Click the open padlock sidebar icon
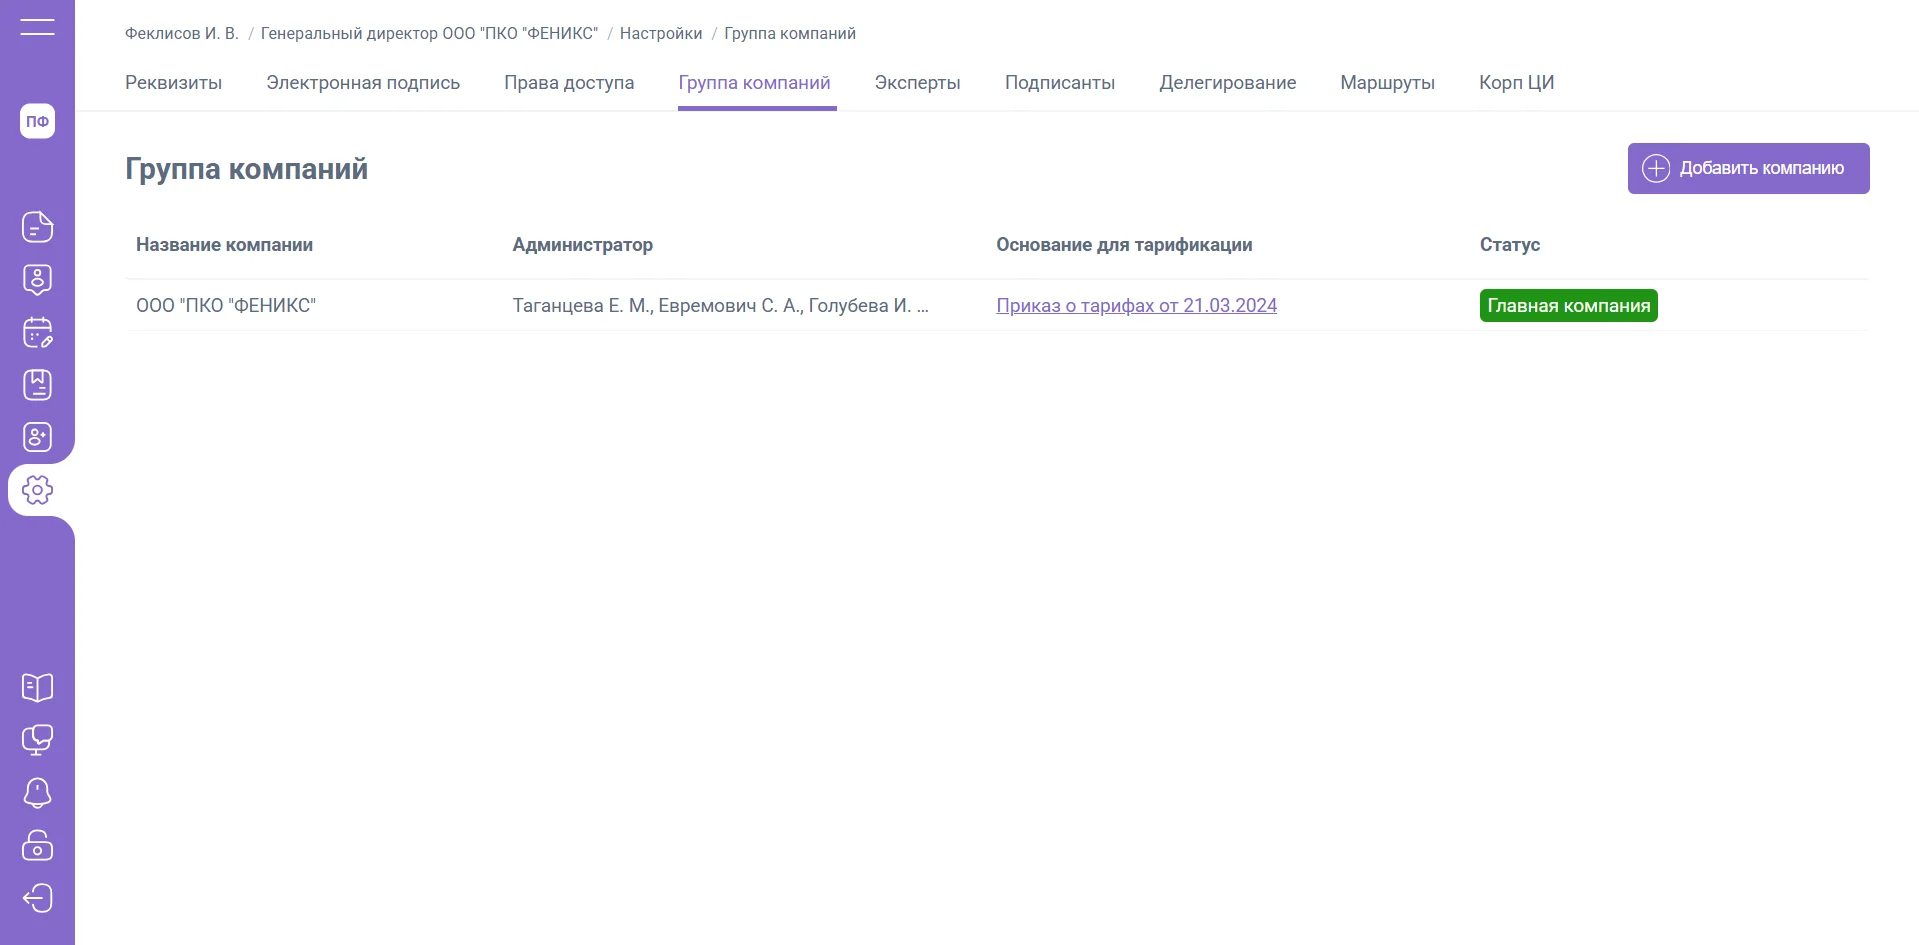This screenshot has height=945, width=1919. [37, 845]
